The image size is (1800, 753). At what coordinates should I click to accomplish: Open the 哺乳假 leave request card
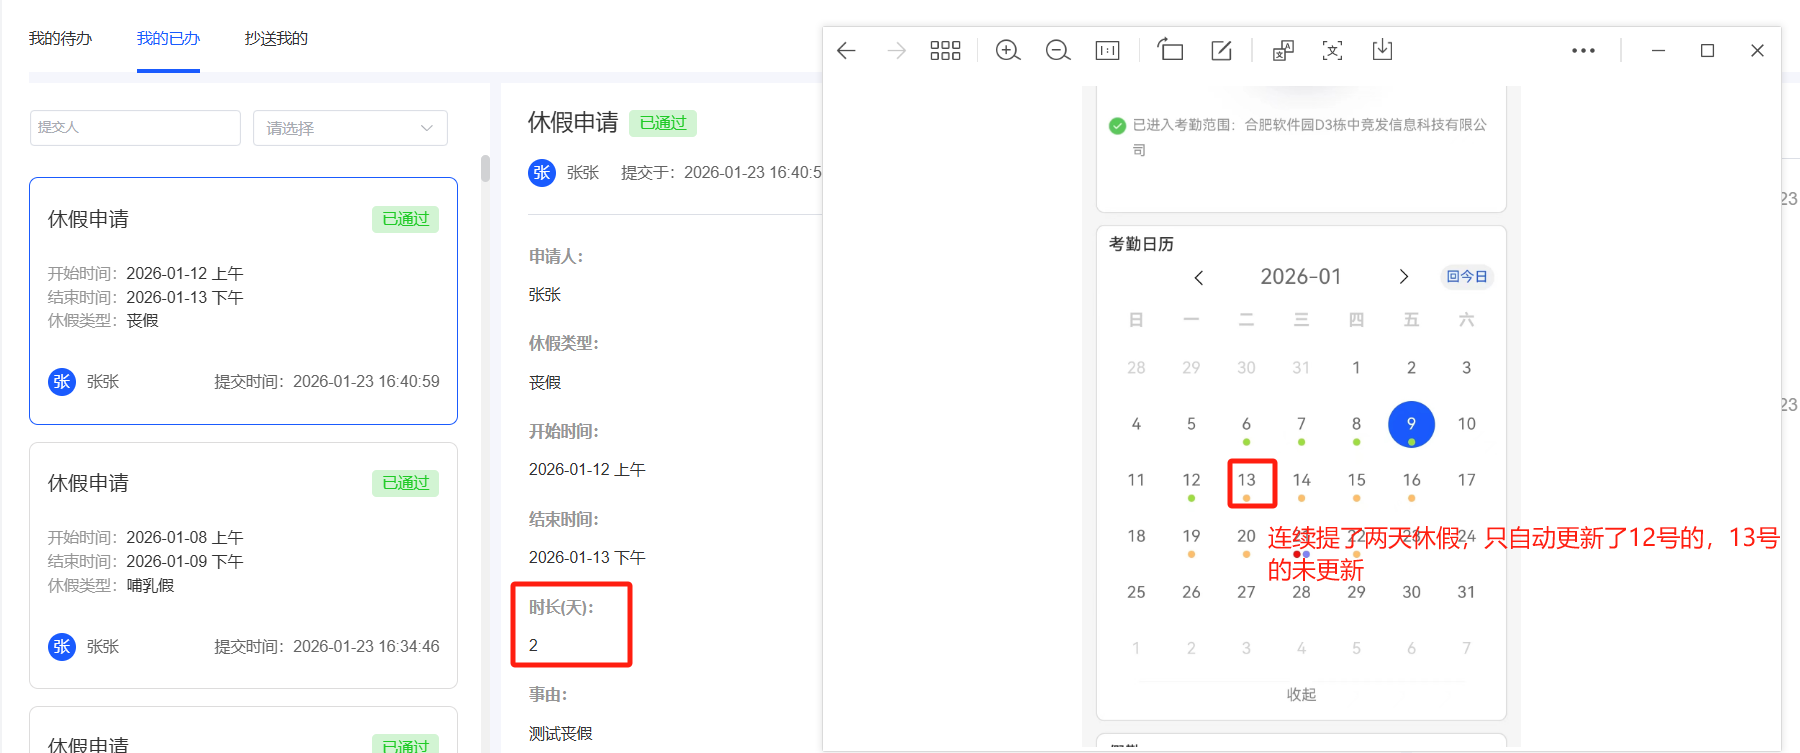click(243, 566)
